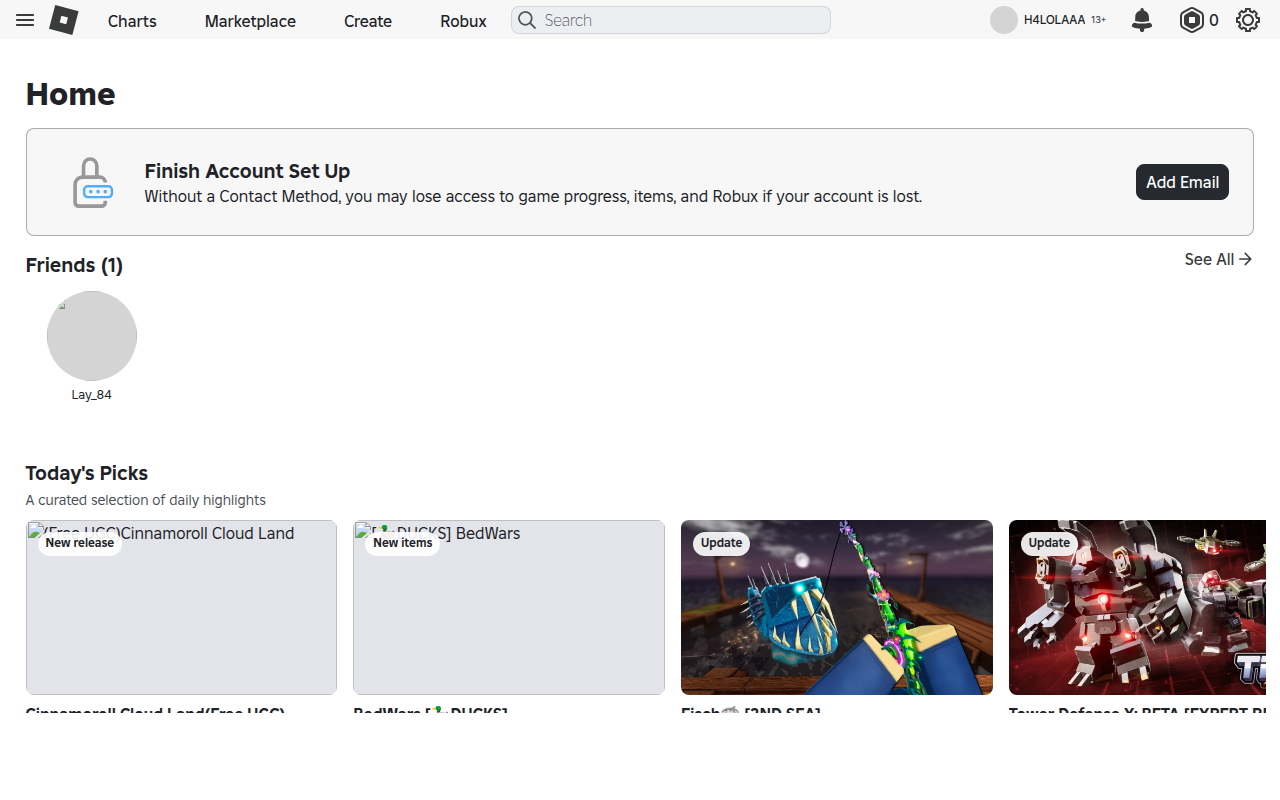Click the Robux balance icon

pyautogui.click(x=1192, y=20)
